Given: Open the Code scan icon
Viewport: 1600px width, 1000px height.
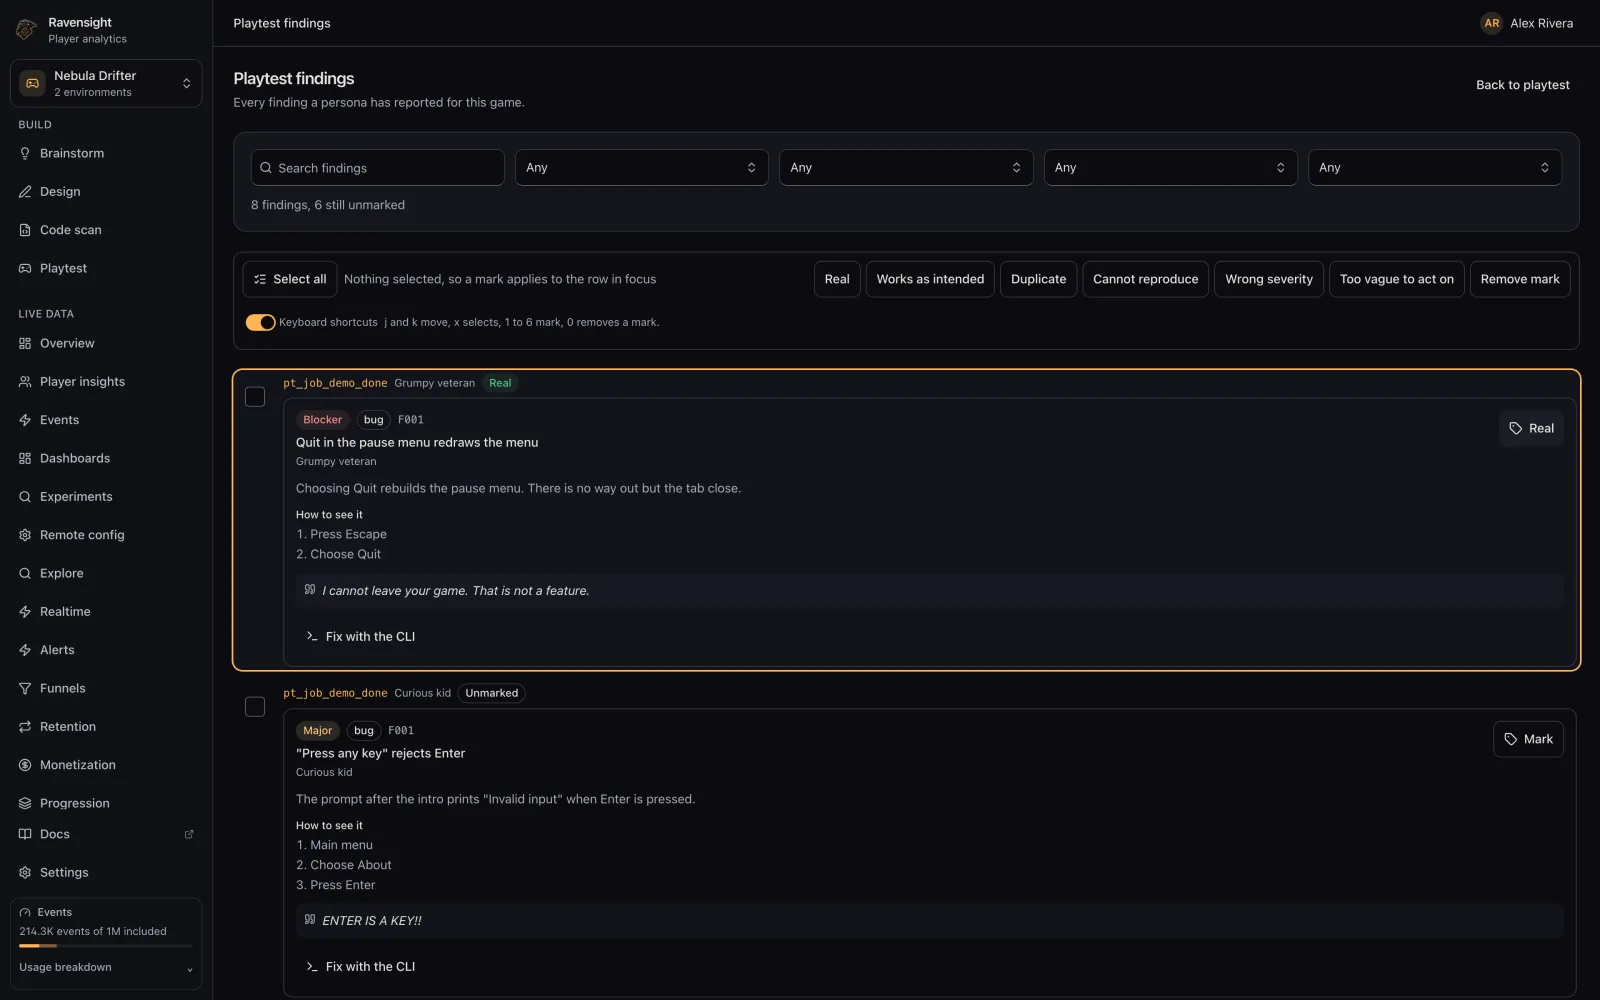Looking at the screenshot, I should (25, 230).
